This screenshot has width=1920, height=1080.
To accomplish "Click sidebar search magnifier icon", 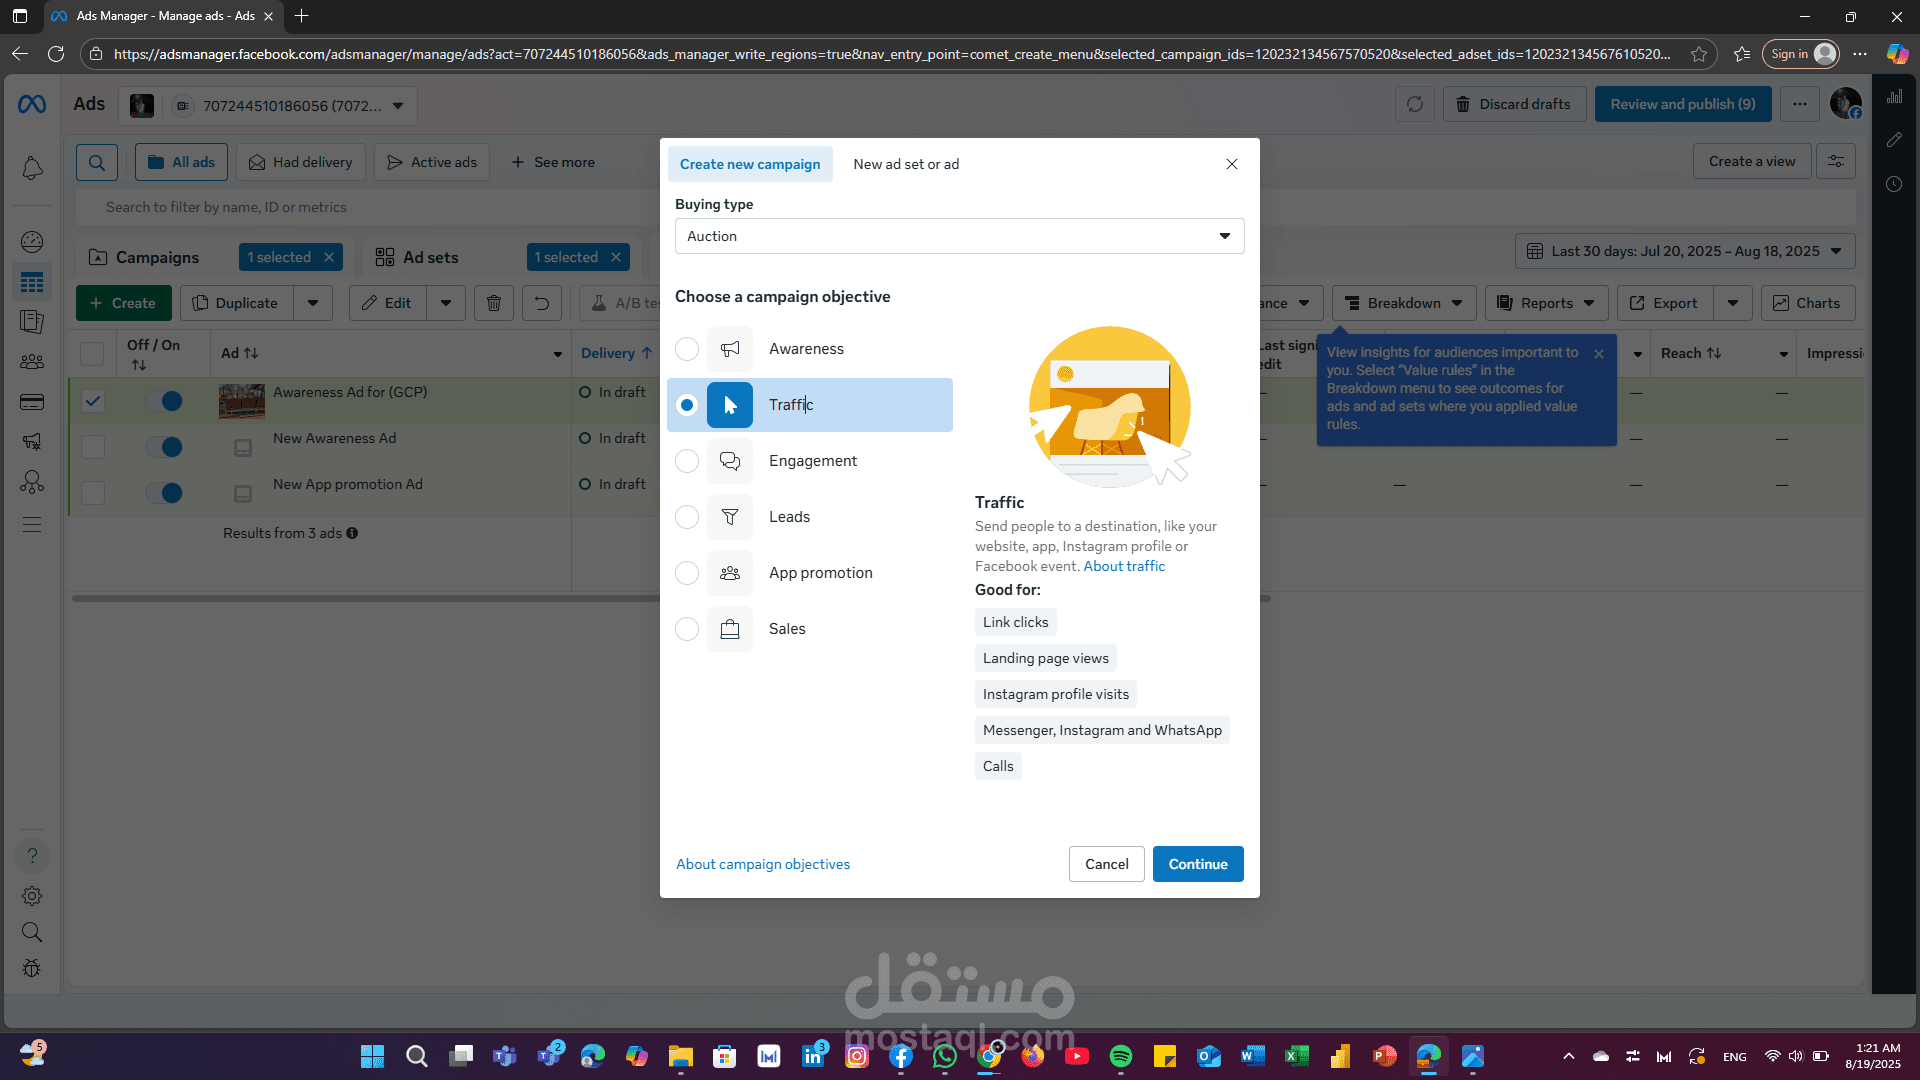I will 32,932.
